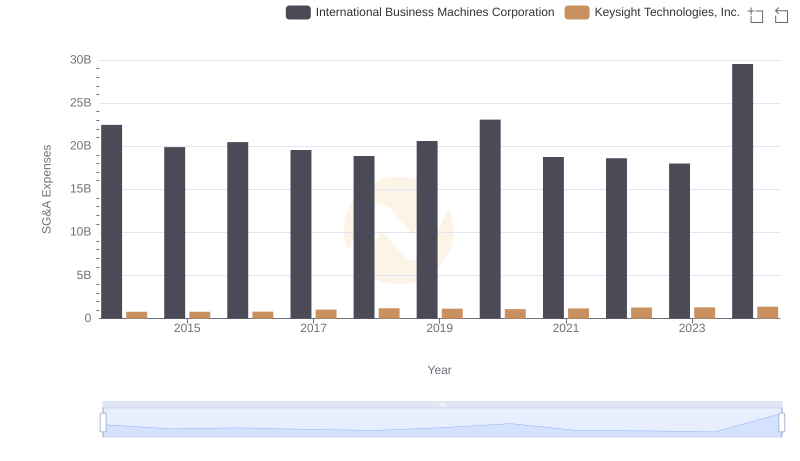The height and width of the screenshot is (461, 800).
Task: Click the IBM bar for 2017
Action: (x=301, y=235)
